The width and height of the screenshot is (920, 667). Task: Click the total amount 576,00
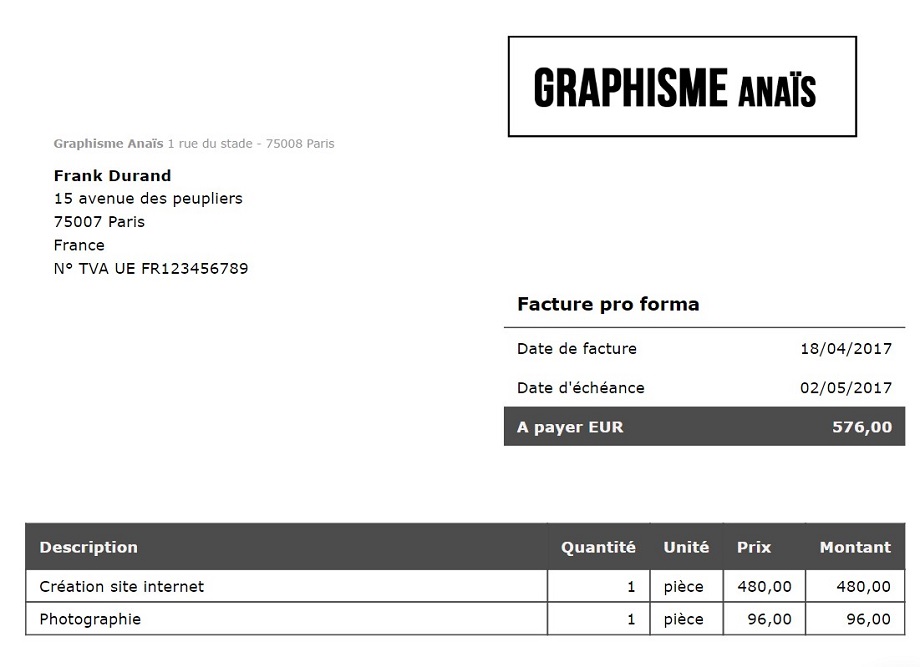[x=862, y=427]
